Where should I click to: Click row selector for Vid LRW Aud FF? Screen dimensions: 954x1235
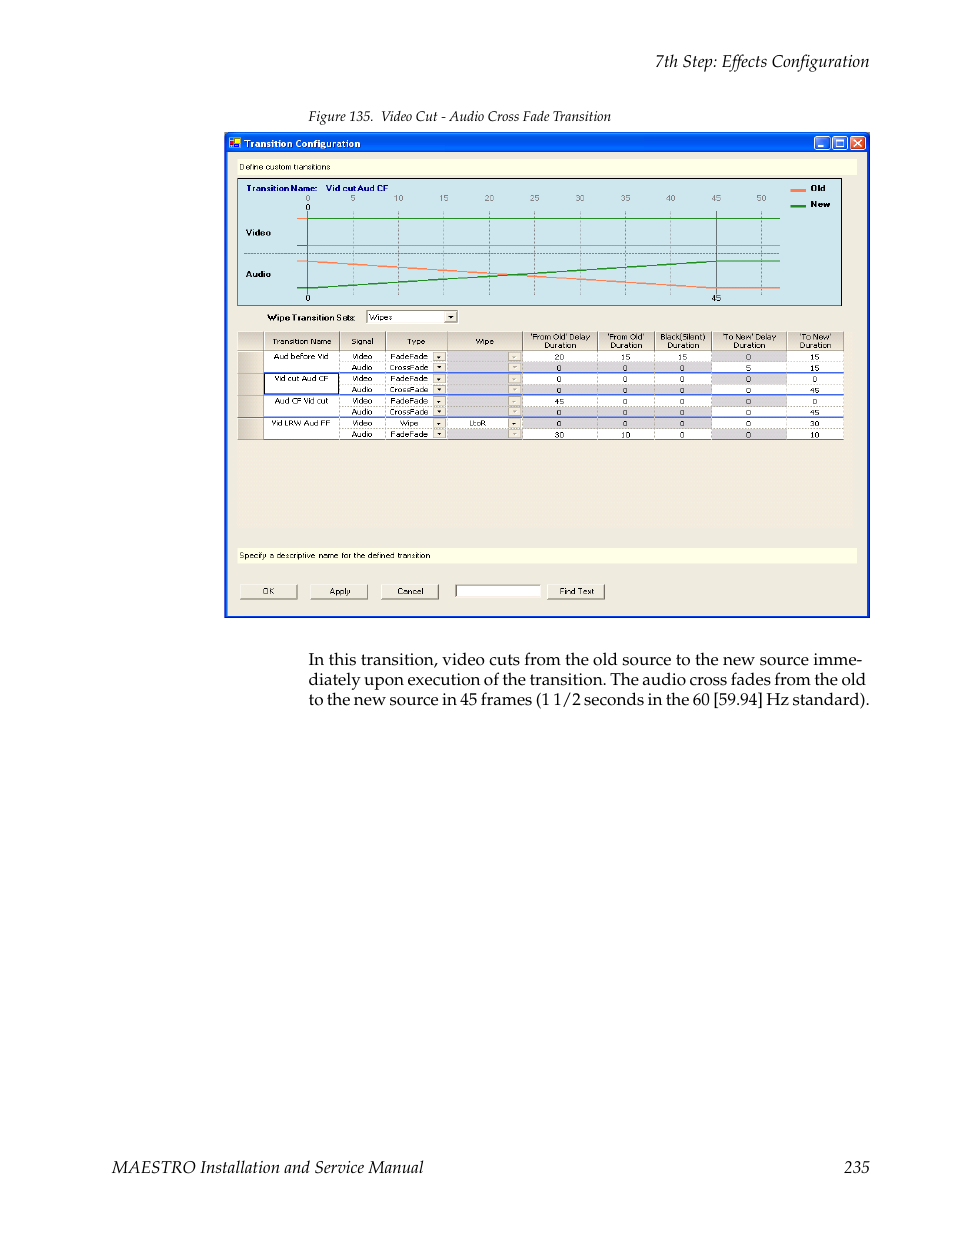click(251, 428)
